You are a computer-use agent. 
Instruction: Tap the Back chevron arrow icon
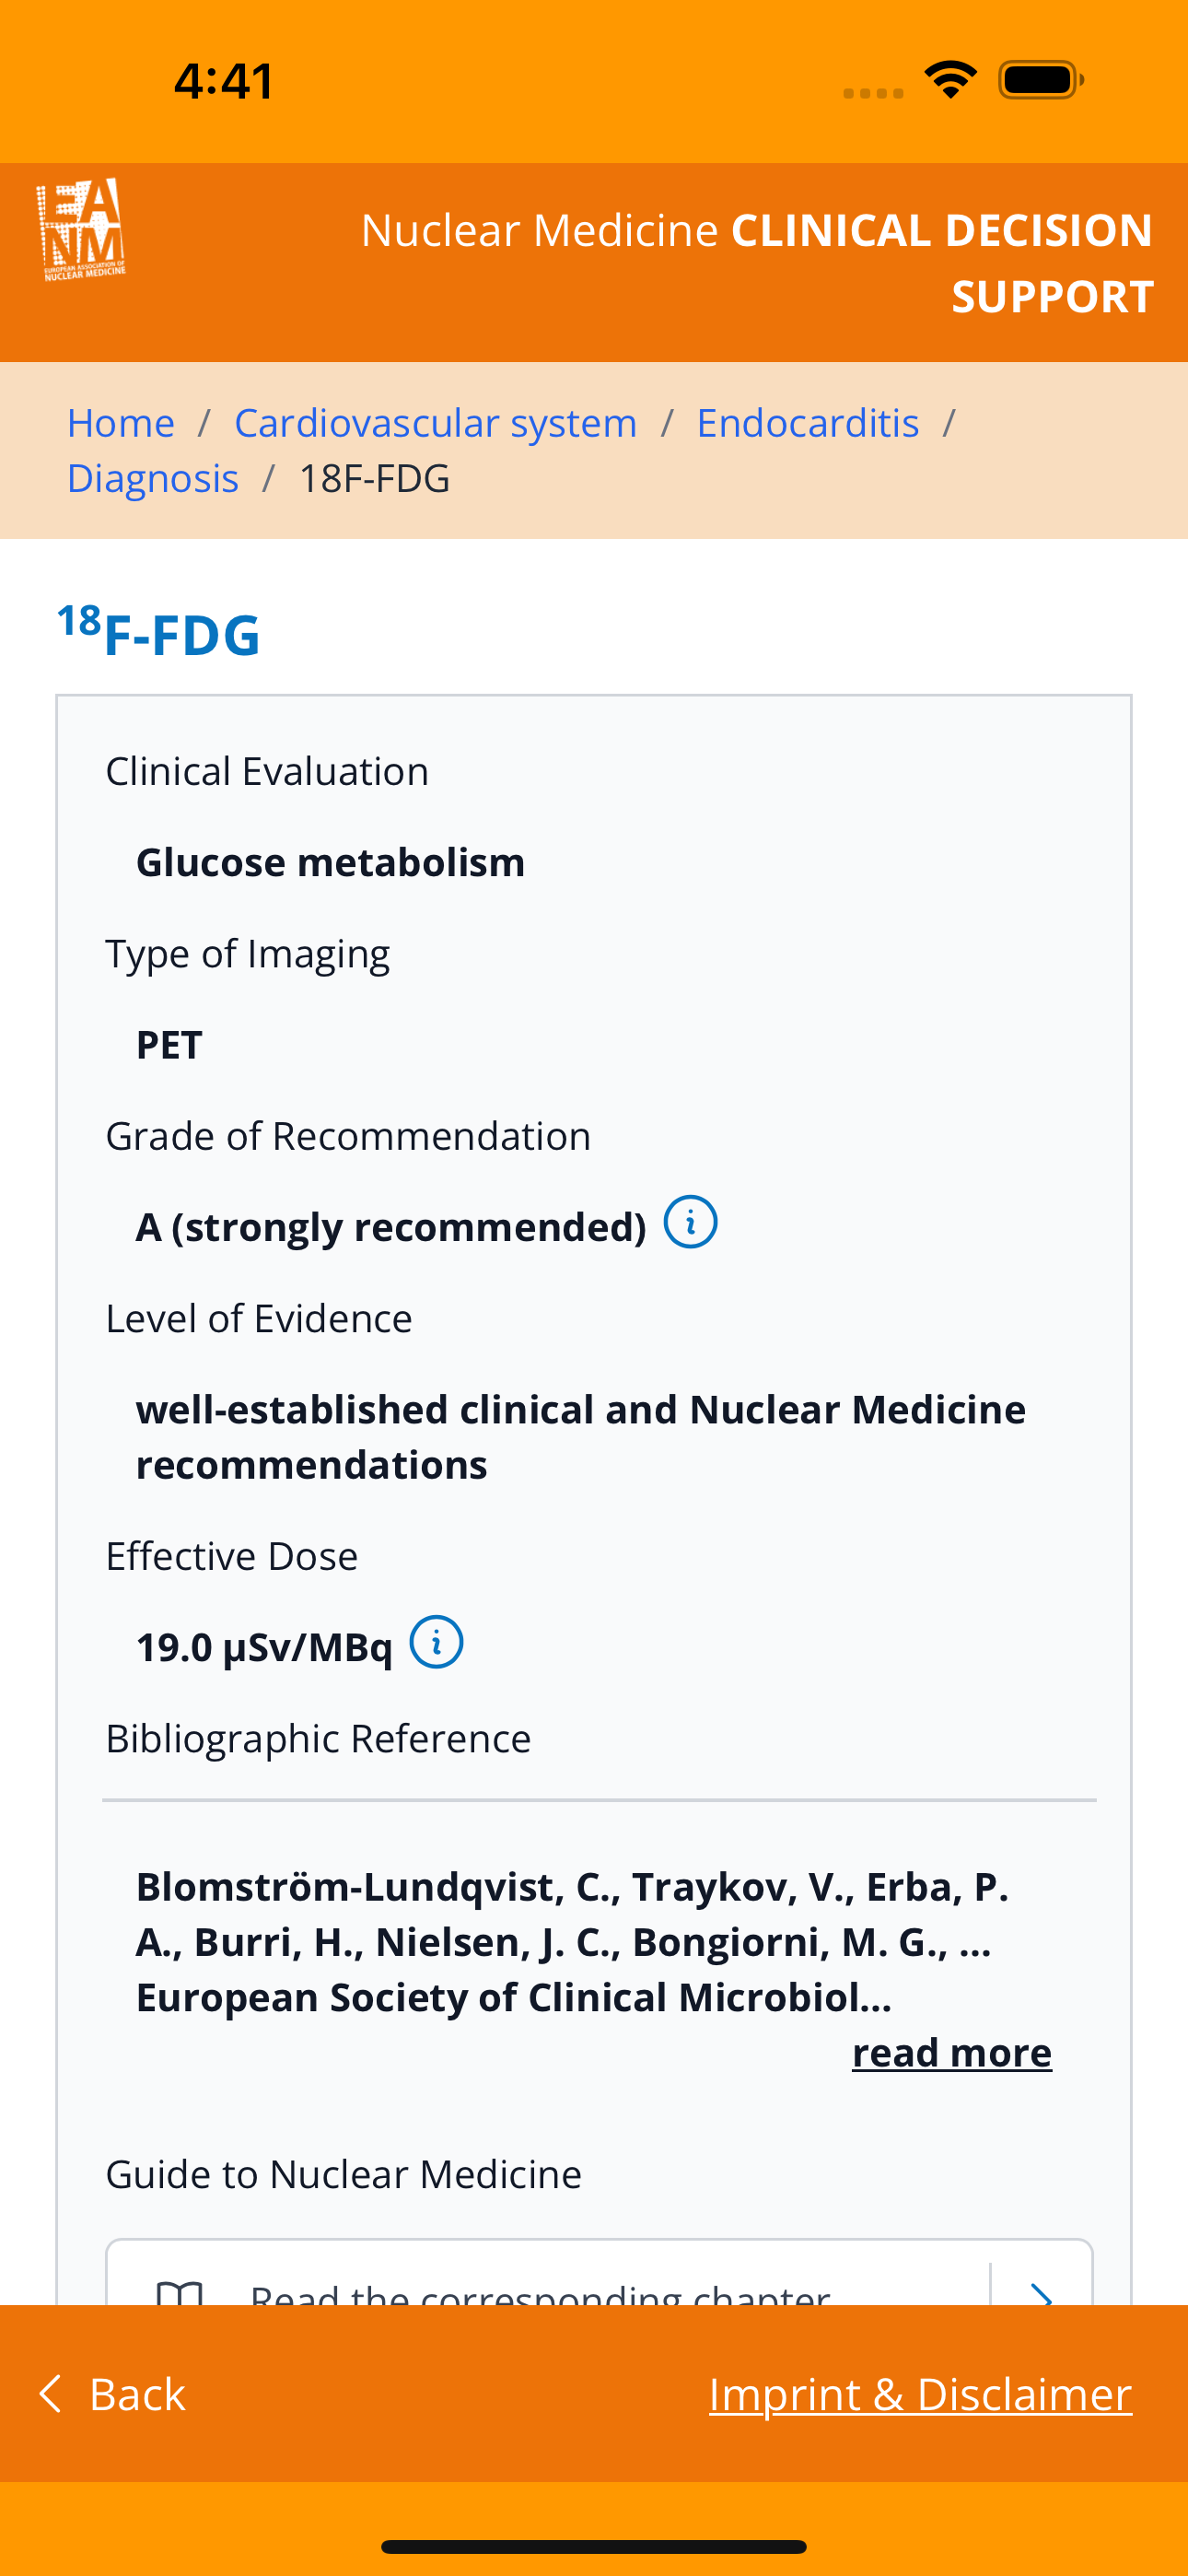50,2394
